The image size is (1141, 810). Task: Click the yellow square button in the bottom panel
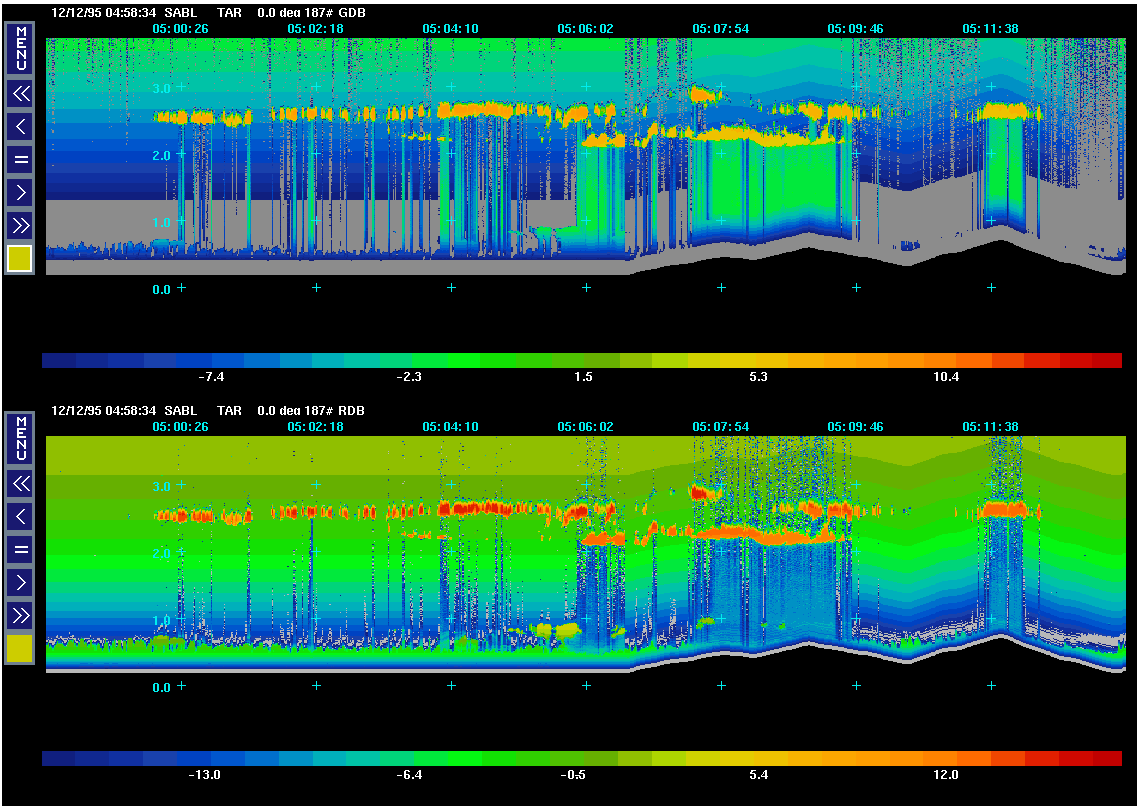point(20,650)
